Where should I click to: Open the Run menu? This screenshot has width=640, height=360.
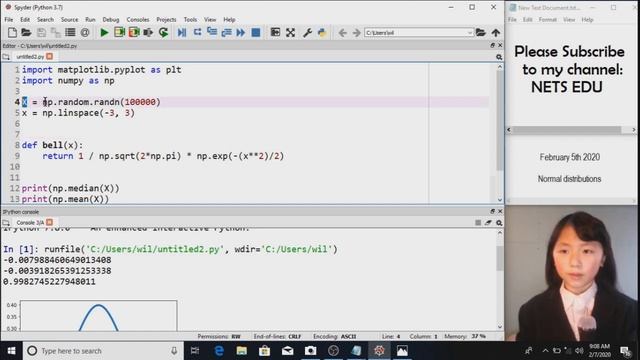(x=90, y=20)
